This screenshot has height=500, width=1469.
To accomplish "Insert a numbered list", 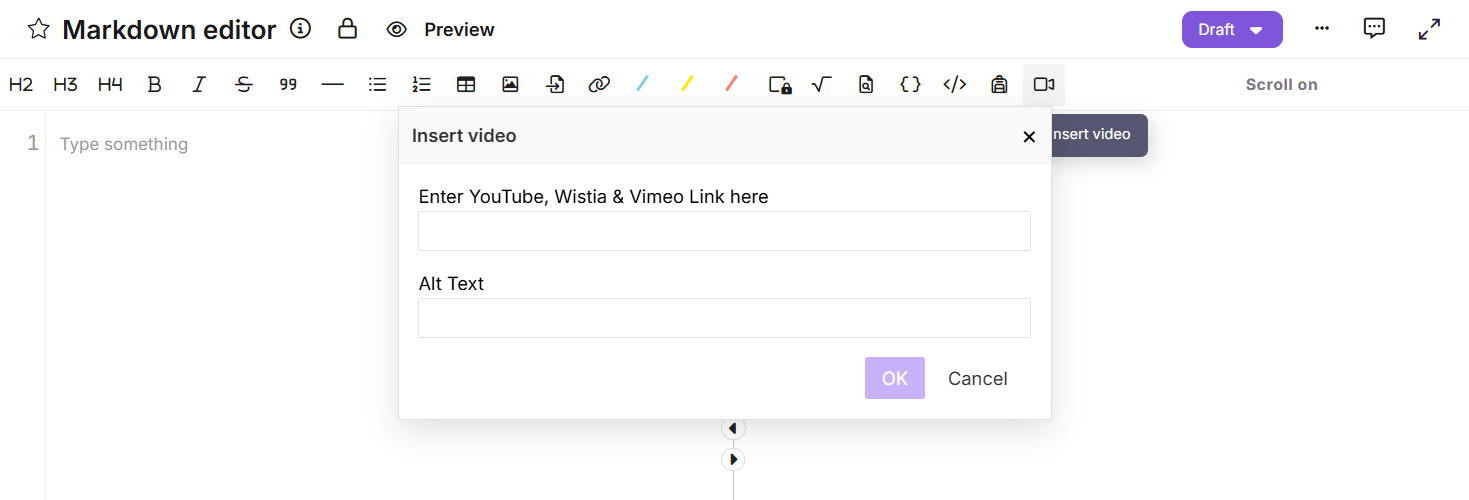I will [422, 85].
